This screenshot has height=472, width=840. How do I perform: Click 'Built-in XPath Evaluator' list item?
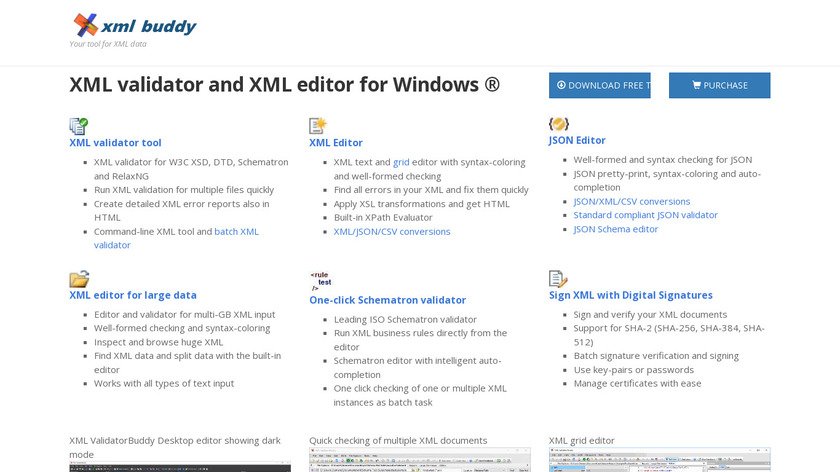pos(382,217)
